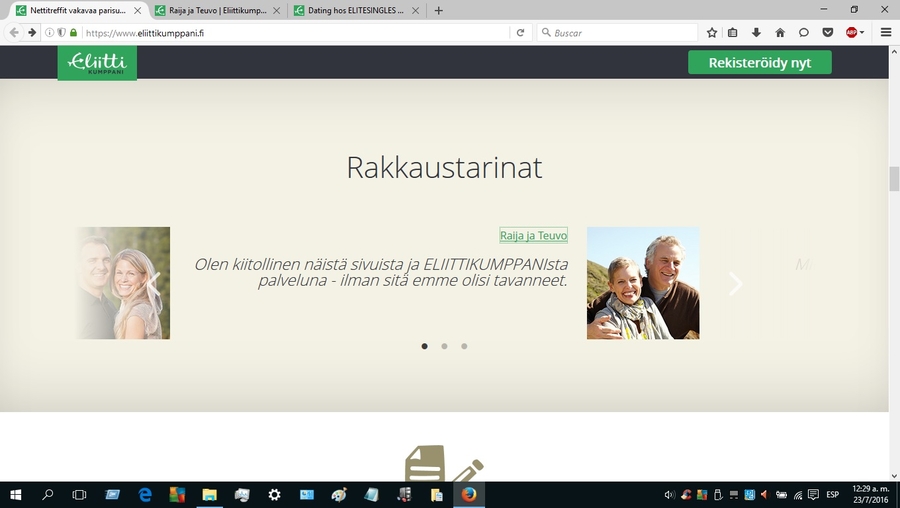Click the Rakkaustarinat heading

pos(444,168)
